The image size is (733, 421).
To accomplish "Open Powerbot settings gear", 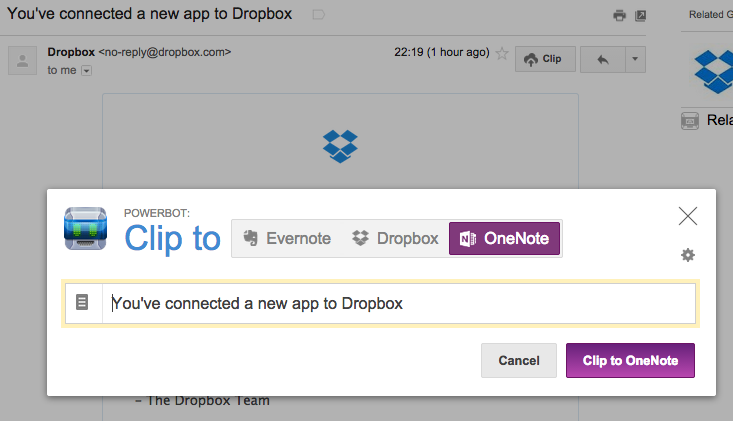I will [x=688, y=255].
